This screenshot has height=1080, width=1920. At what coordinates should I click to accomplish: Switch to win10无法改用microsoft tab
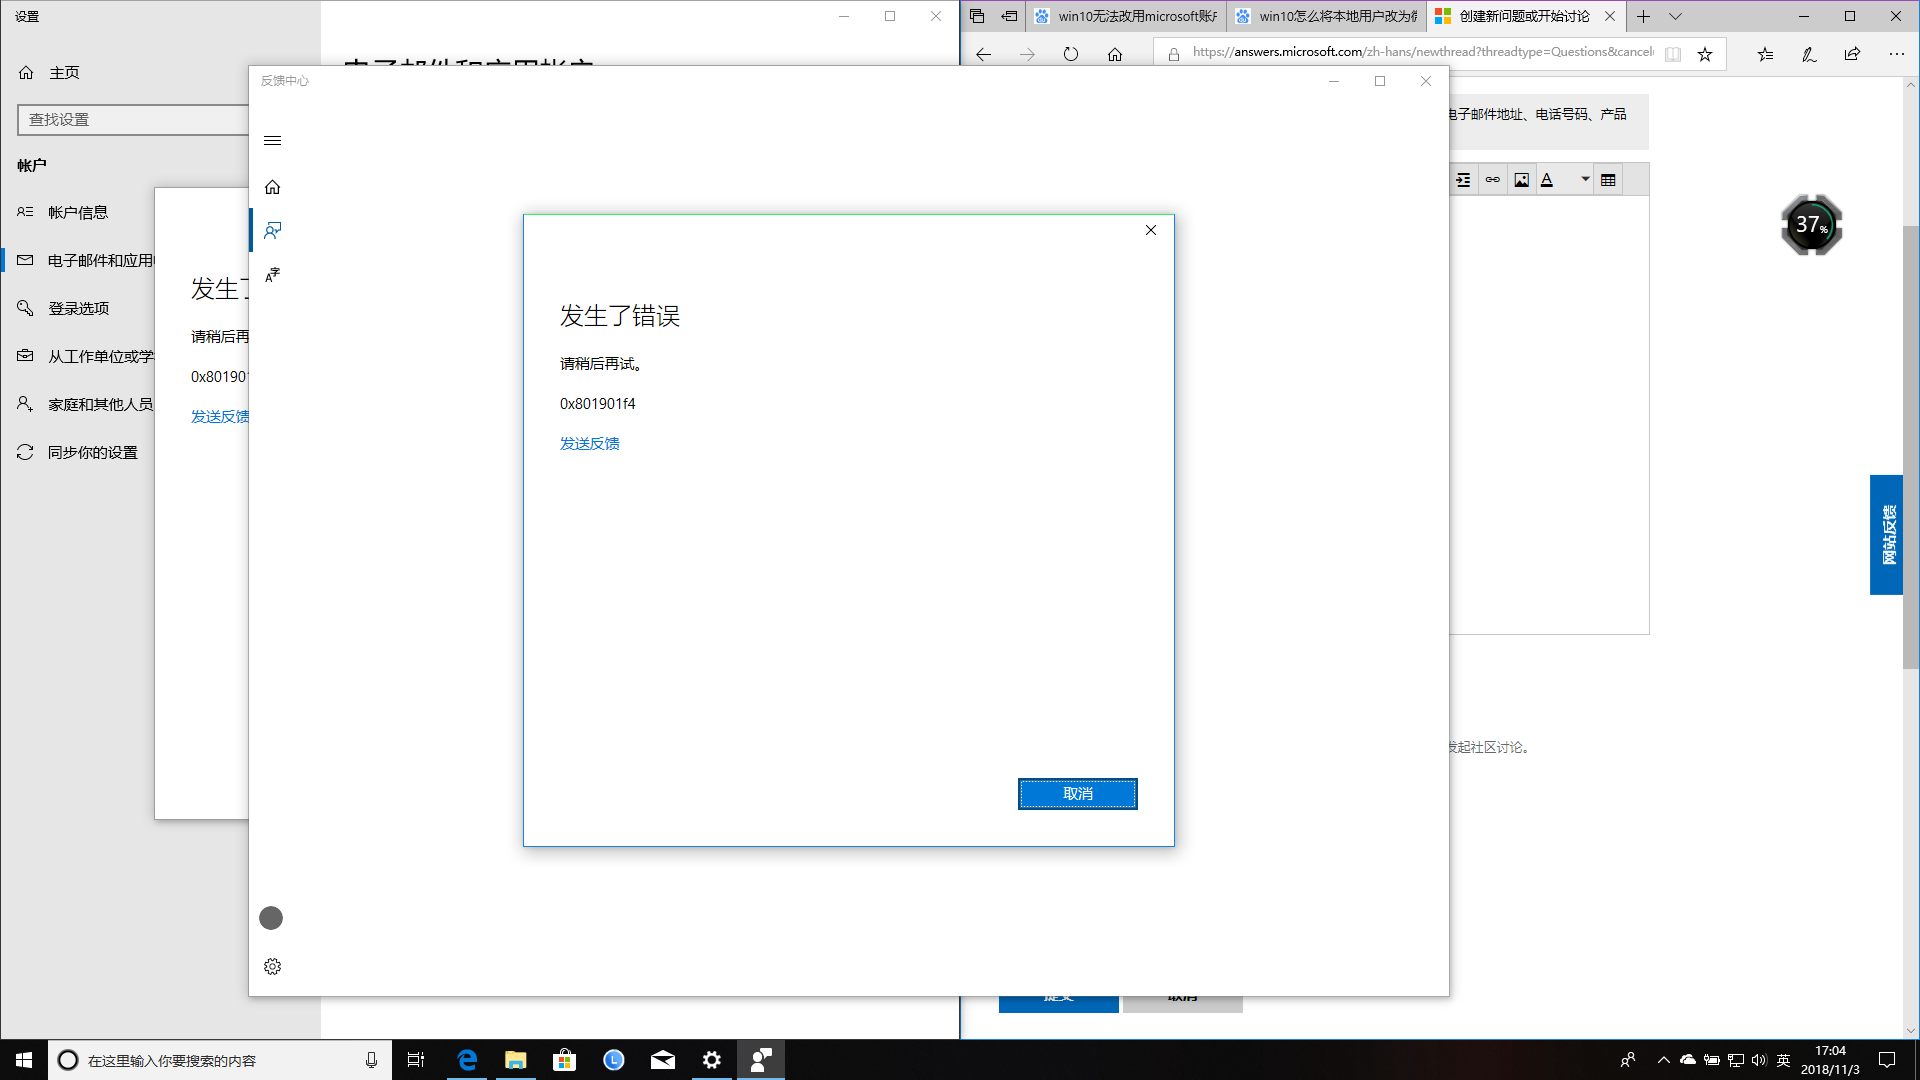[x=1127, y=16]
